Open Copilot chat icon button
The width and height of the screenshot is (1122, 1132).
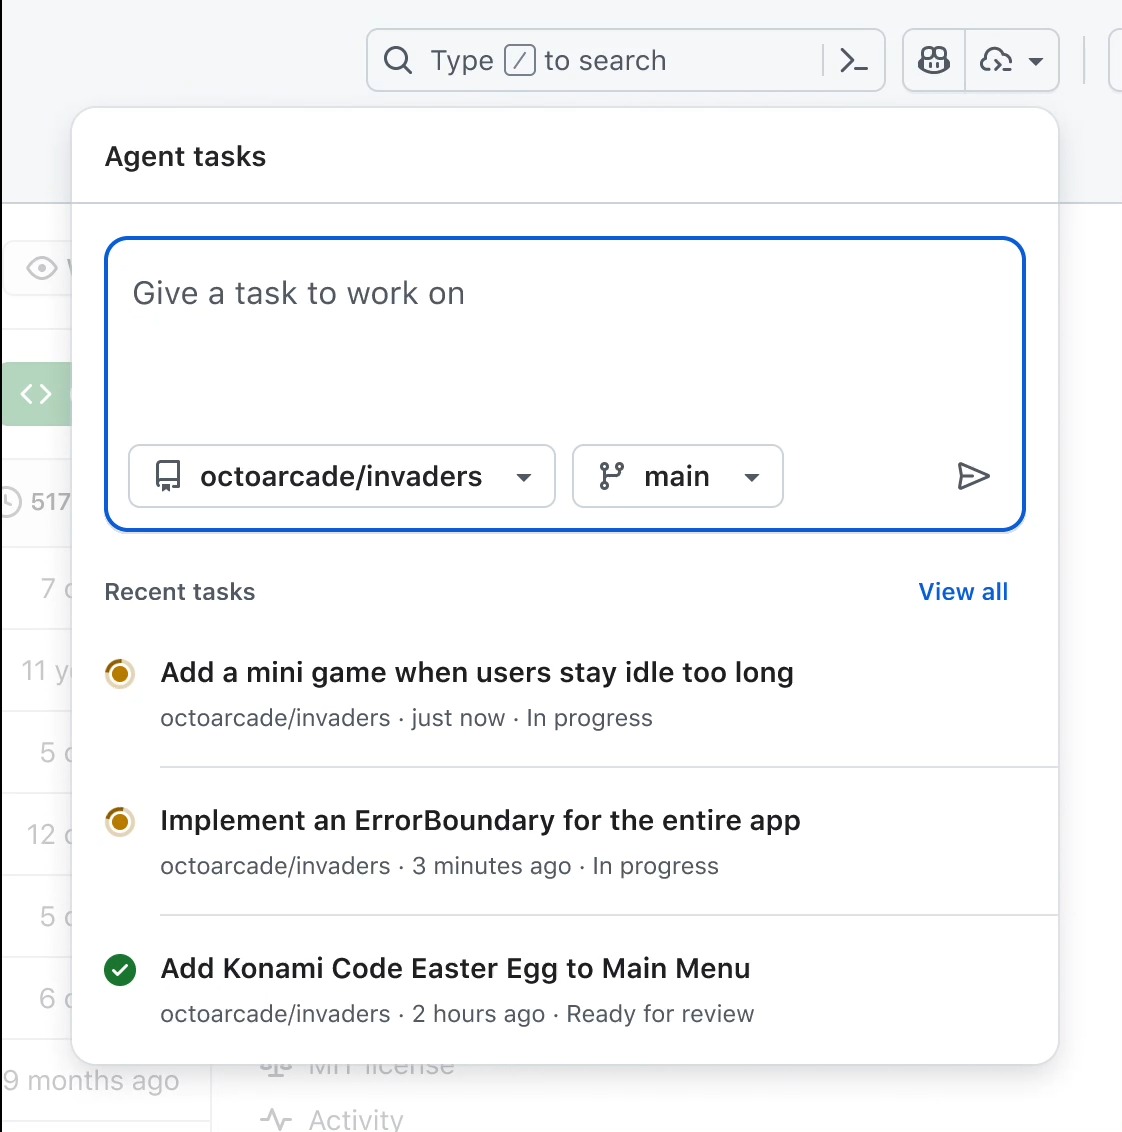click(x=934, y=61)
